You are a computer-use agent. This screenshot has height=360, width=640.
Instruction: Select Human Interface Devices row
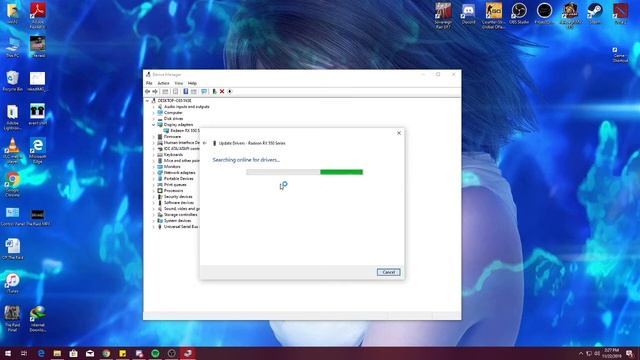pos(182,142)
